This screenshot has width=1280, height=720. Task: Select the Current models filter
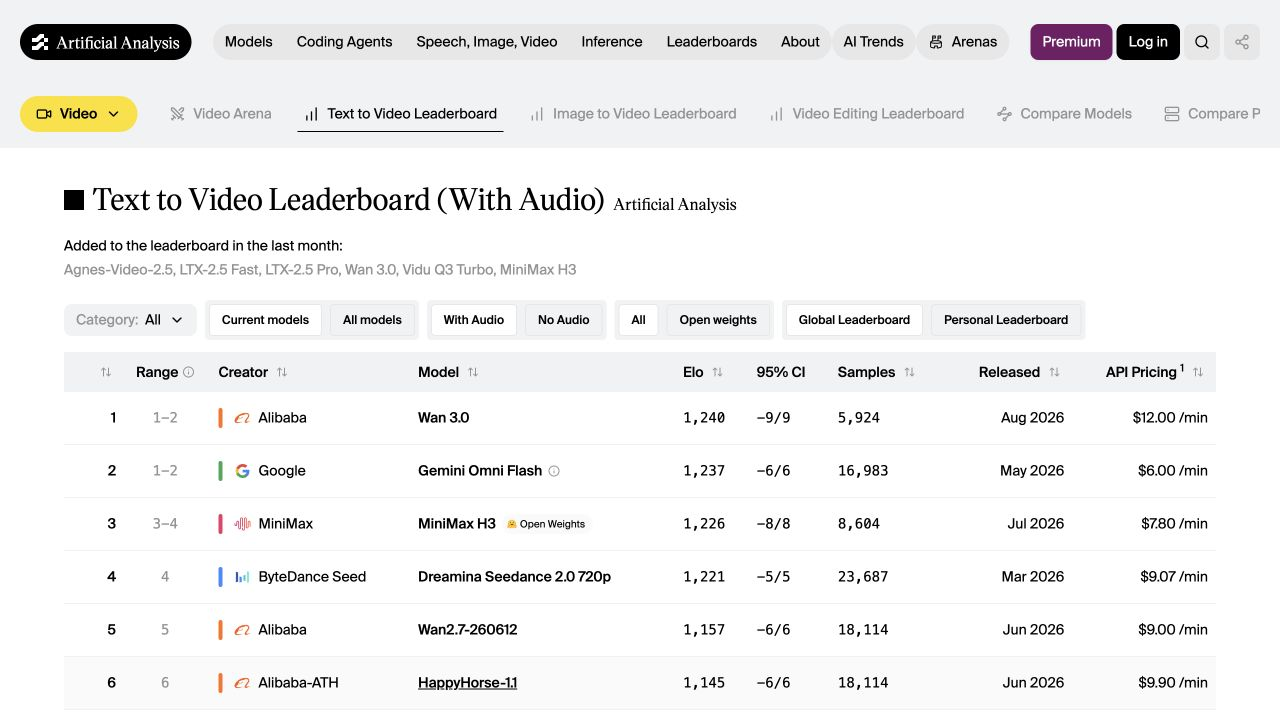click(265, 320)
